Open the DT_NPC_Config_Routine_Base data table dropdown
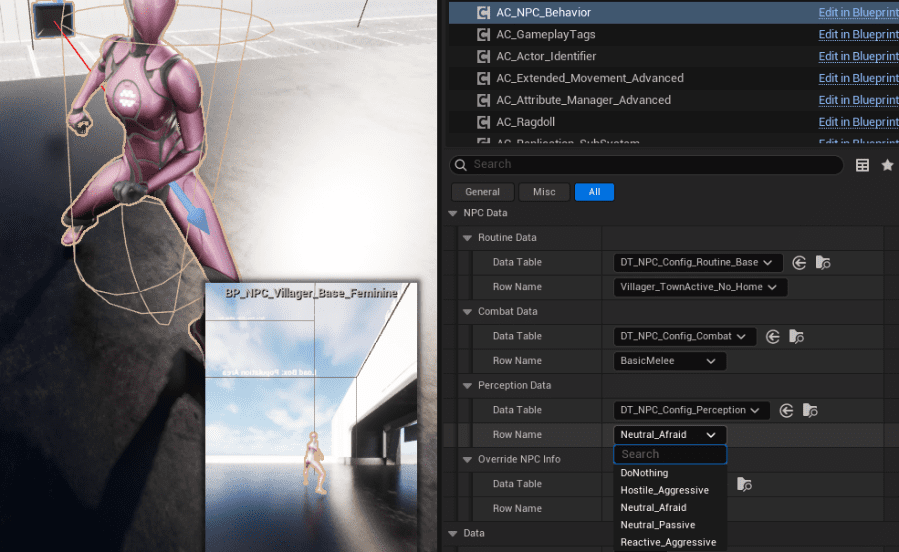 (697, 263)
